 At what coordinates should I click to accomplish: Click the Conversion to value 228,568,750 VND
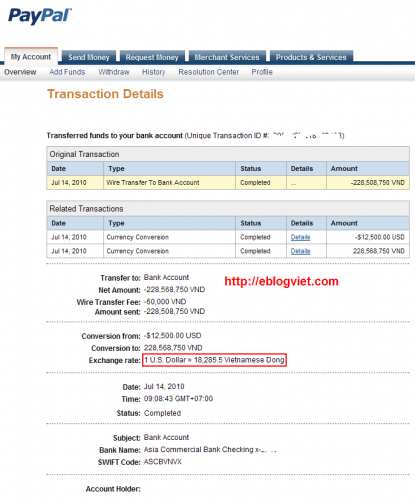point(173,348)
